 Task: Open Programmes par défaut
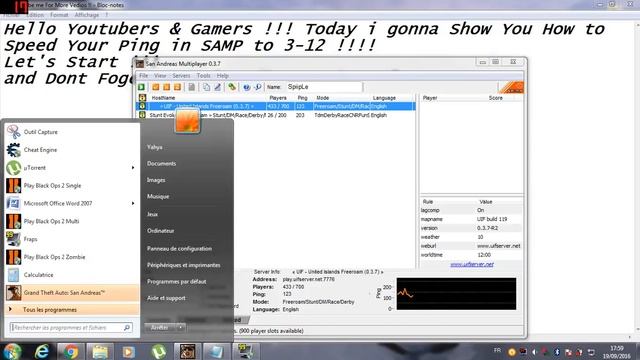pyautogui.click(x=177, y=281)
